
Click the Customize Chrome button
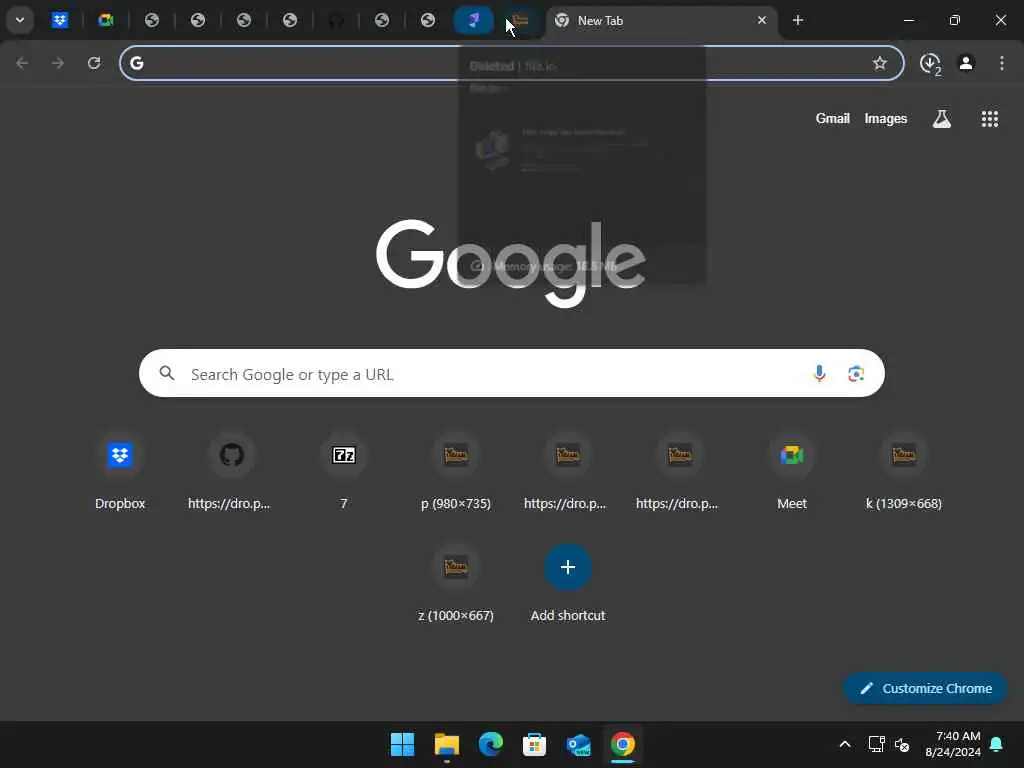925,688
